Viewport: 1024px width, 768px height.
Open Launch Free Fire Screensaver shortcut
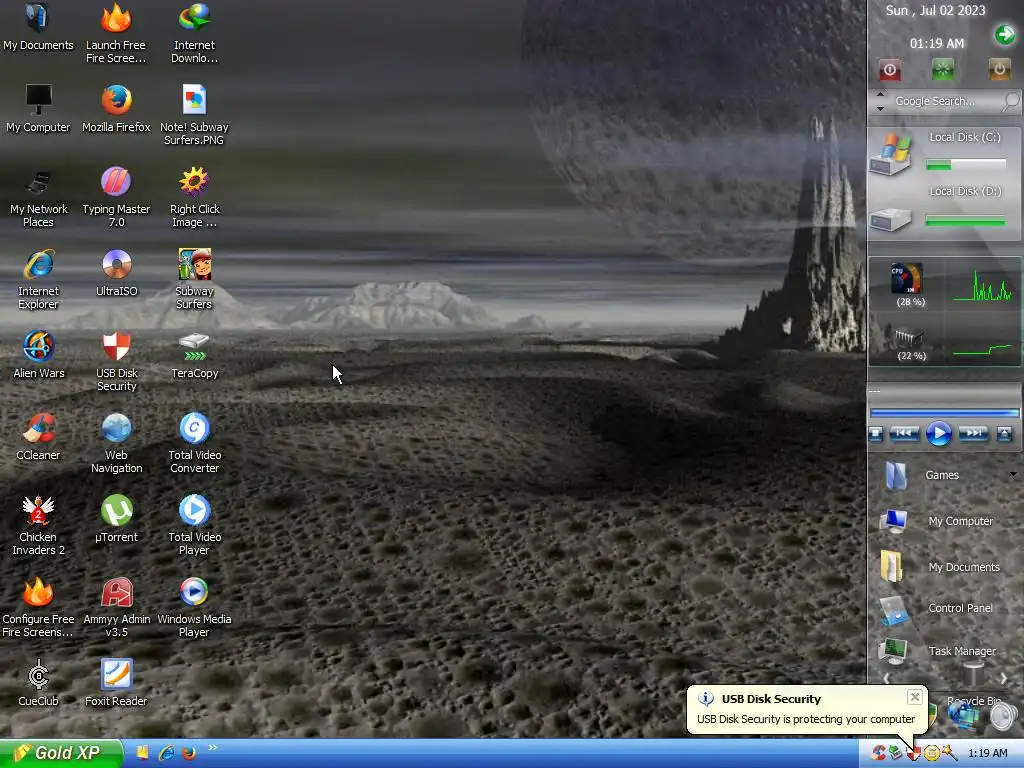click(x=116, y=33)
